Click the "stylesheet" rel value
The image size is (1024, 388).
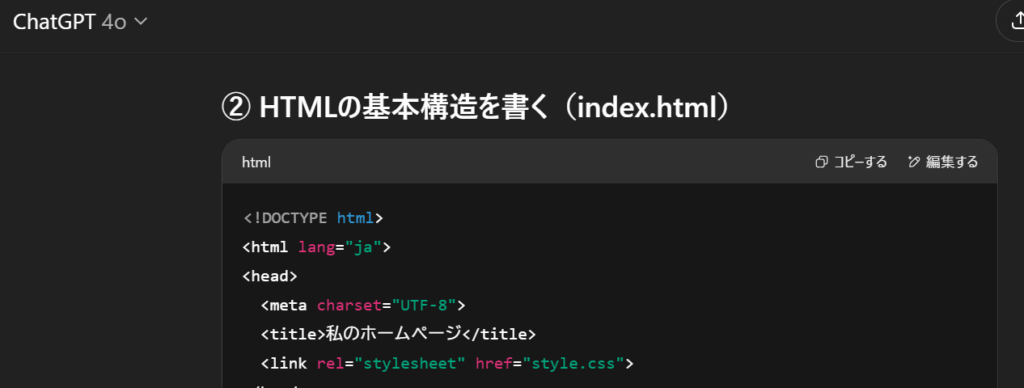tap(409, 363)
